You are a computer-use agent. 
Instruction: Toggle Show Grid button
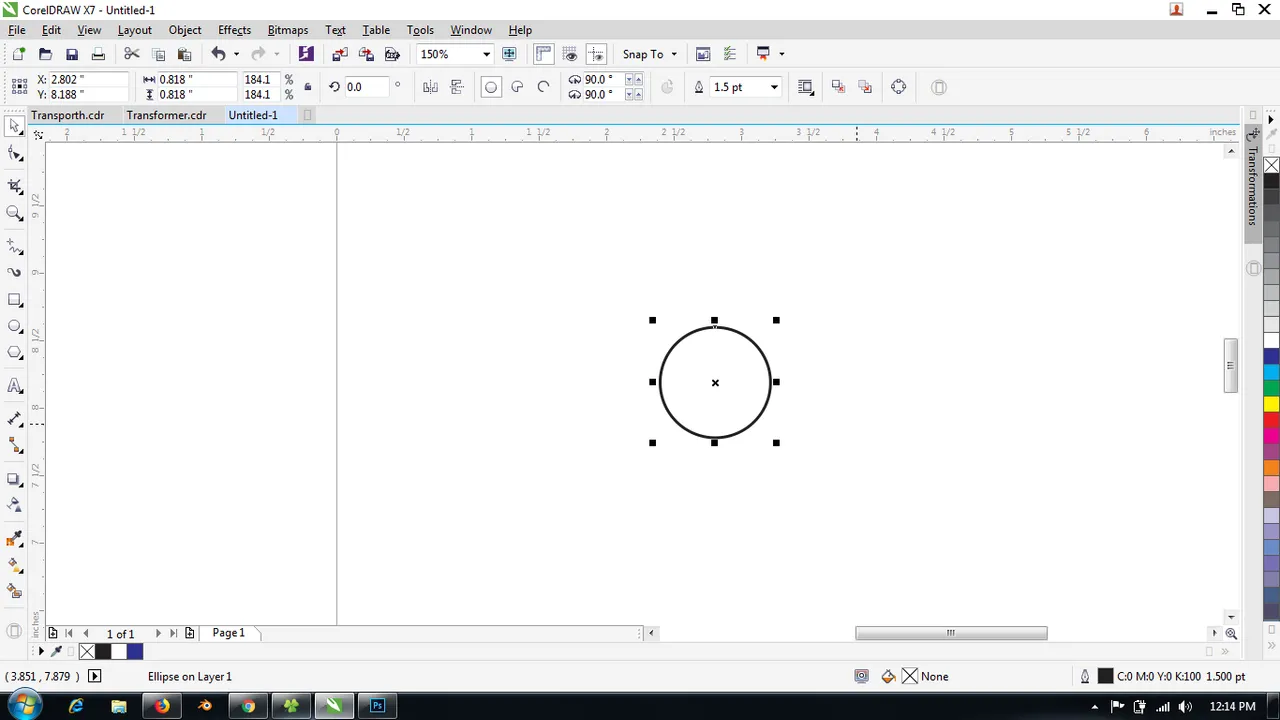click(x=570, y=54)
